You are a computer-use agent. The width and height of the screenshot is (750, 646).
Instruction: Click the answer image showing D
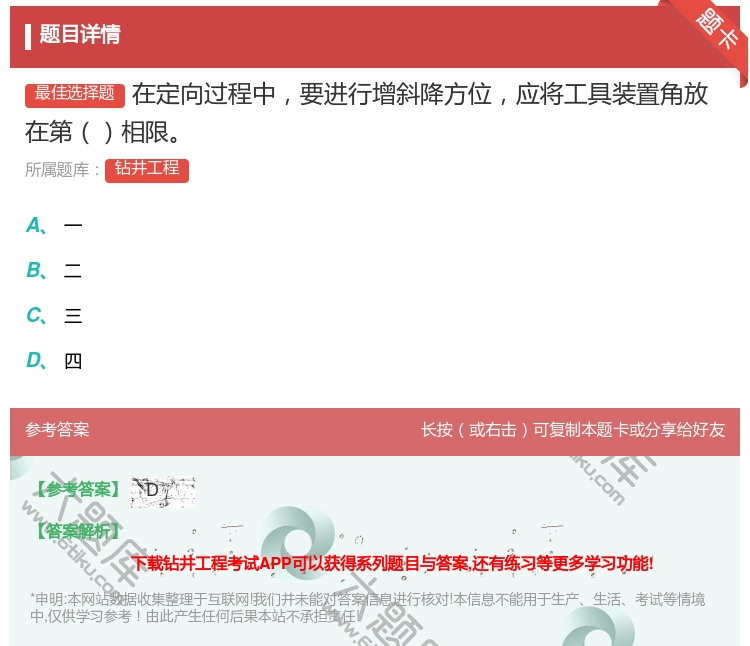pyautogui.click(x=163, y=492)
